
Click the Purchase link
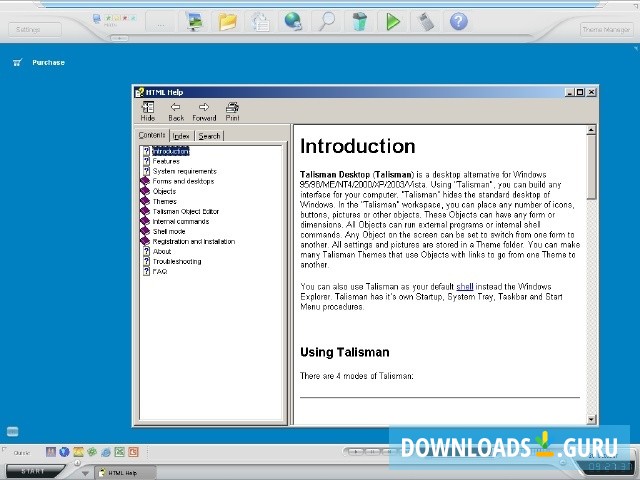tap(49, 62)
